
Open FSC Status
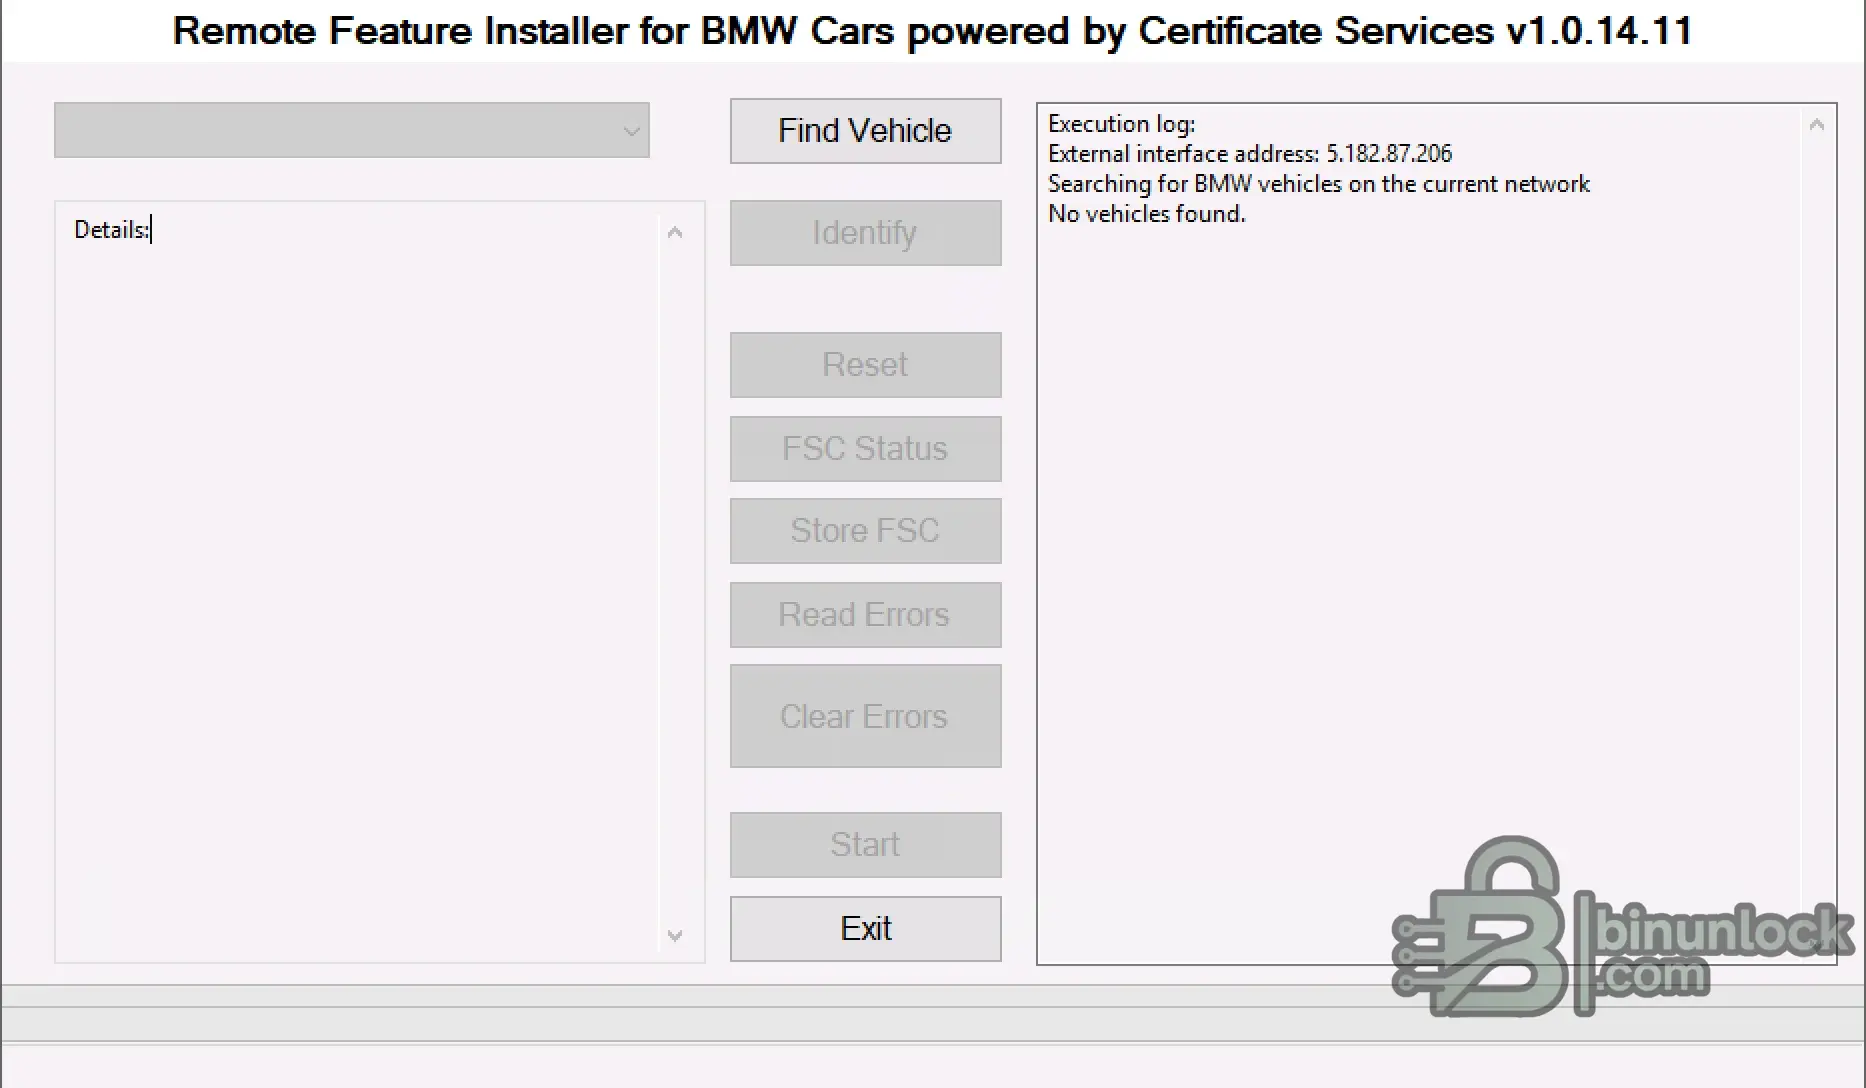(x=865, y=449)
